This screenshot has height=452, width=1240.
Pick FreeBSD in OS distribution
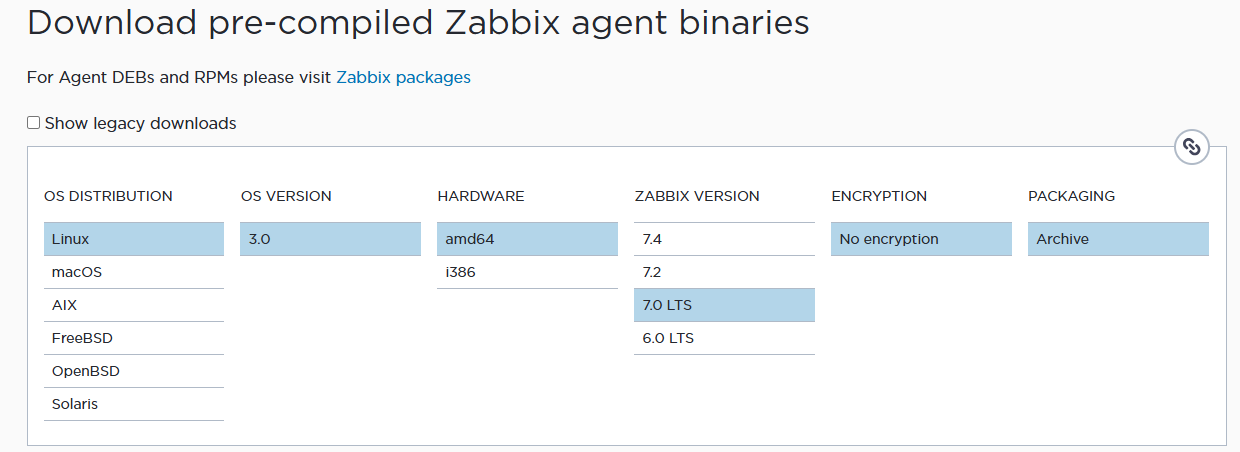pos(134,338)
